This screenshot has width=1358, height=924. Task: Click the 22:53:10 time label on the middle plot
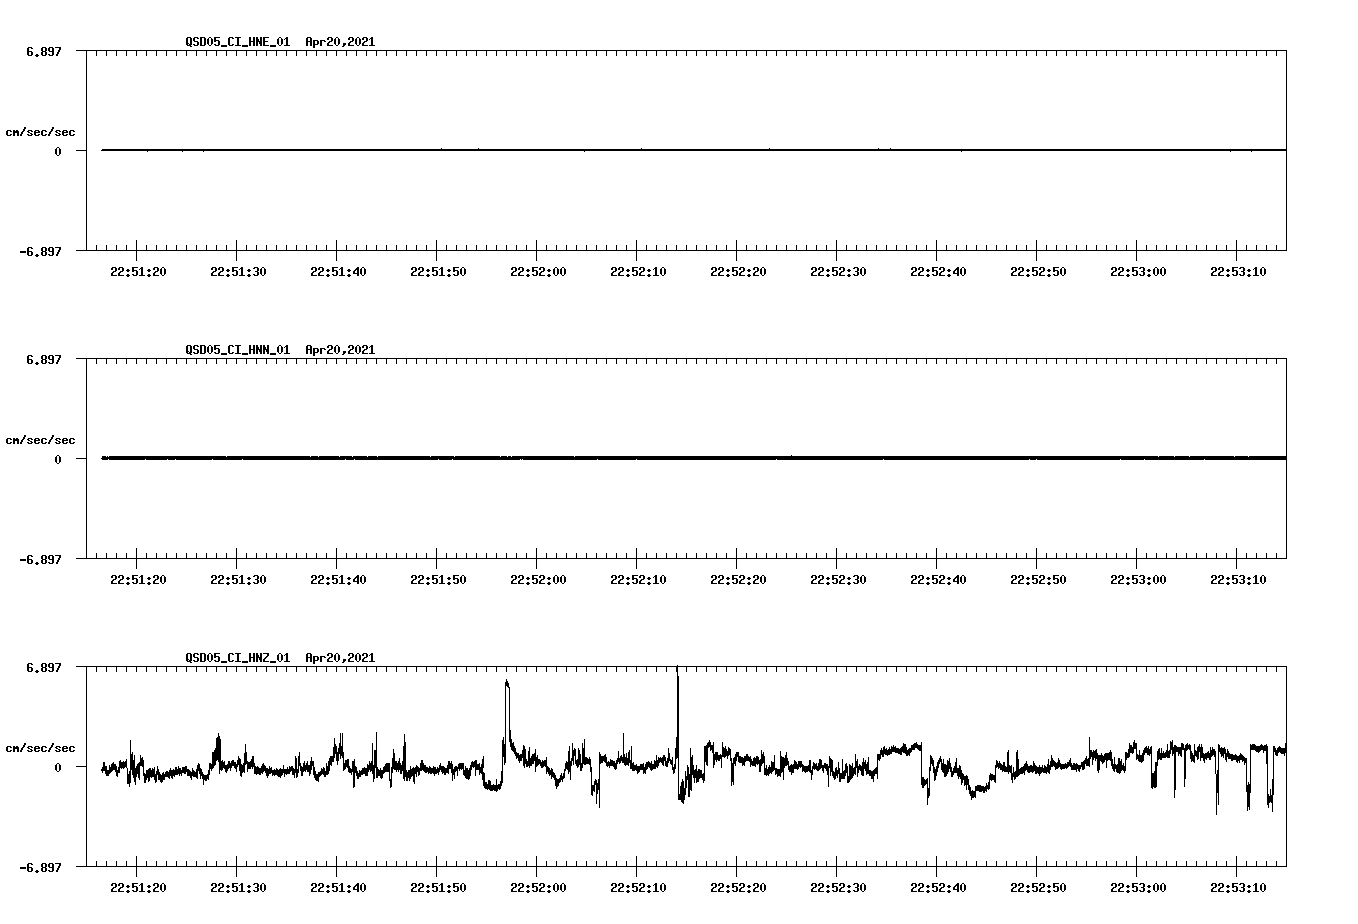[x=1240, y=578]
